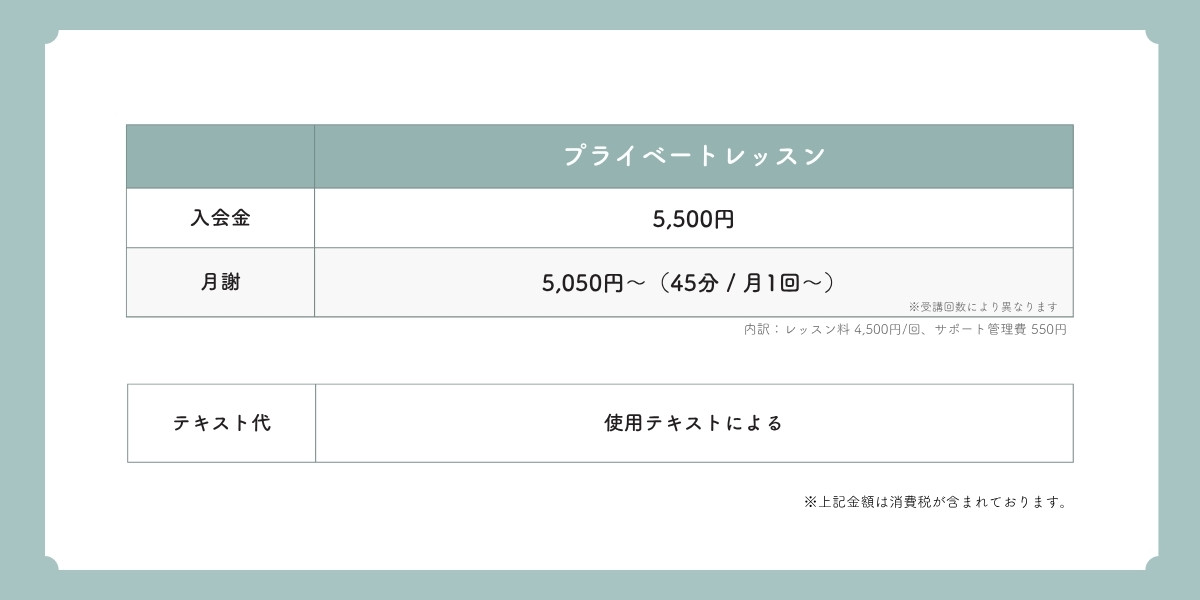The width and height of the screenshot is (1200, 600).
Task: Select the 入会金 row label
Action: (220, 218)
